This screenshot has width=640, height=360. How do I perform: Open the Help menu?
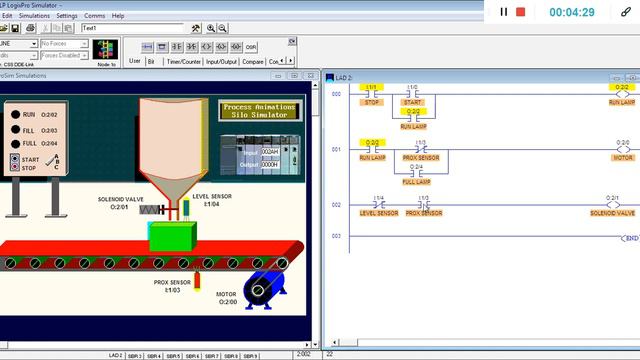[118, 16]
